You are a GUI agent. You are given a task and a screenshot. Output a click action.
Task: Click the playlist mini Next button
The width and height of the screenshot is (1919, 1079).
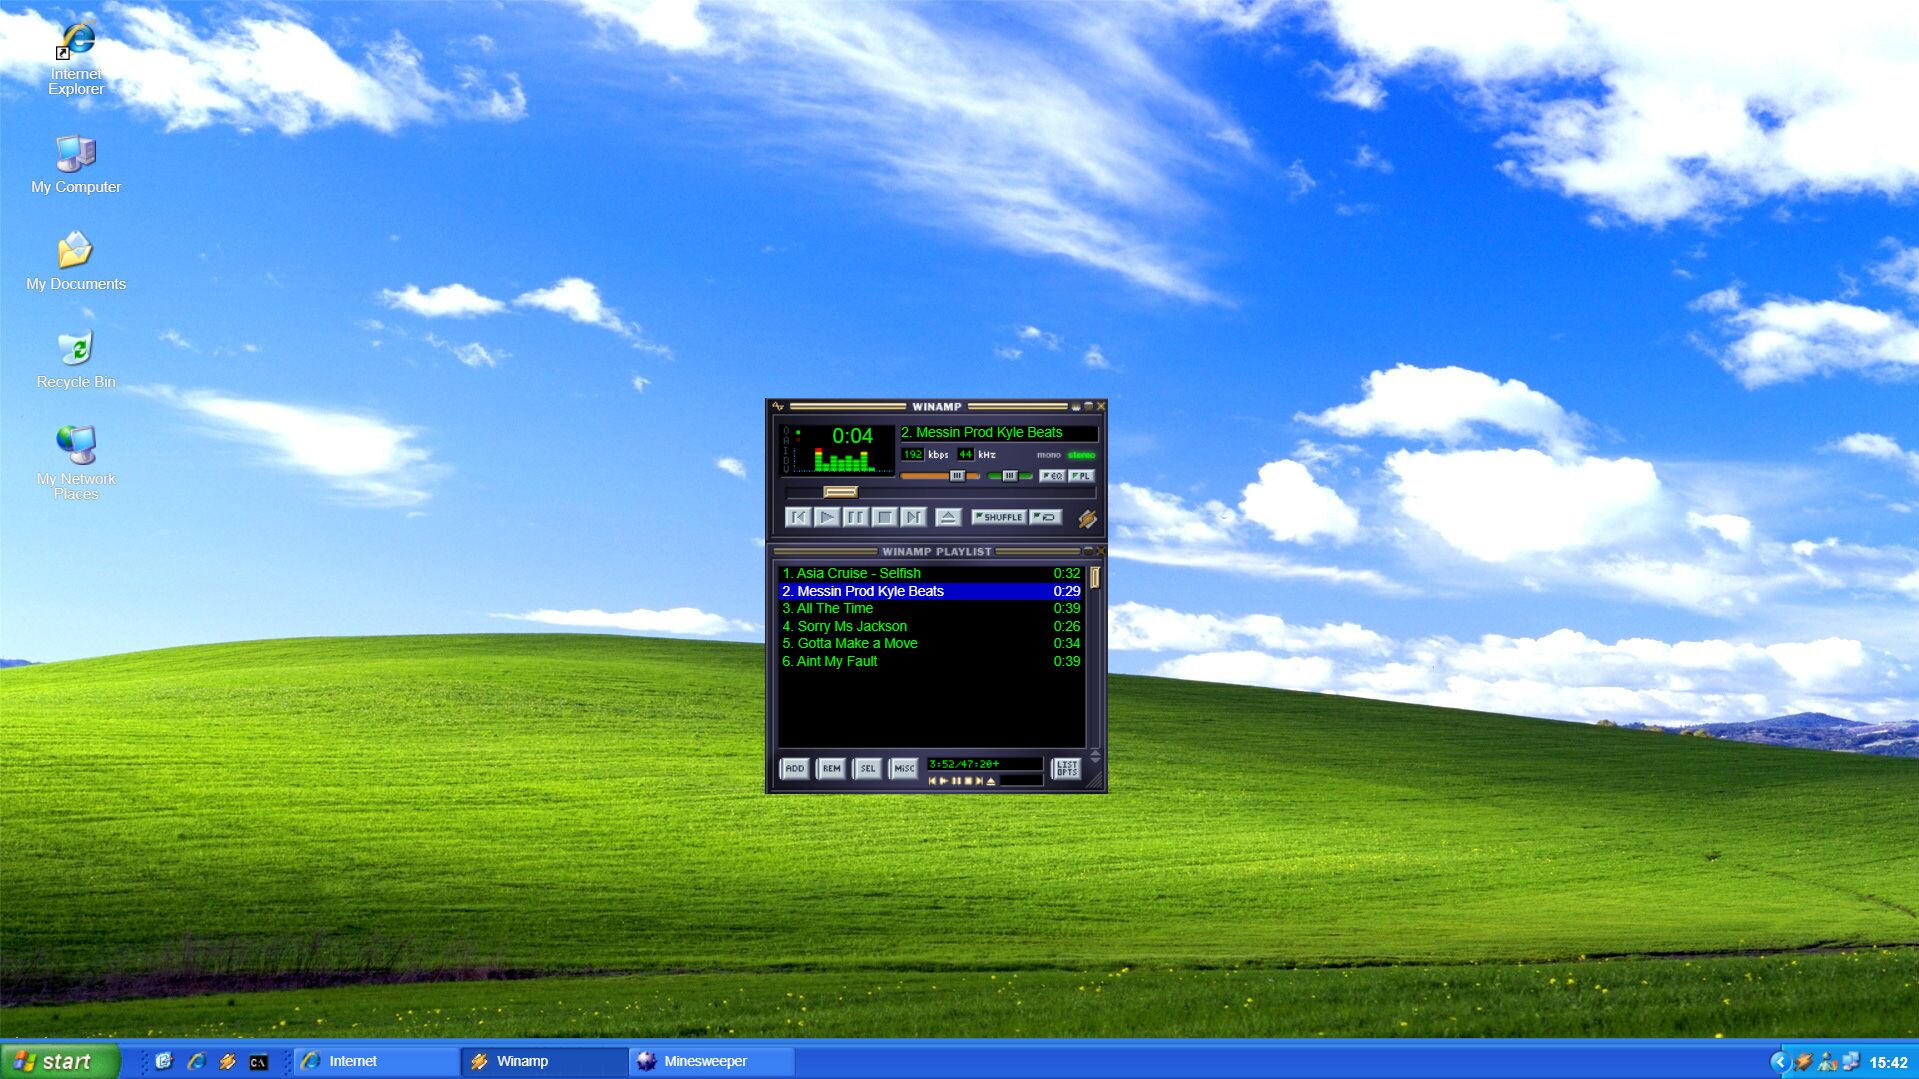coord(980,781)
